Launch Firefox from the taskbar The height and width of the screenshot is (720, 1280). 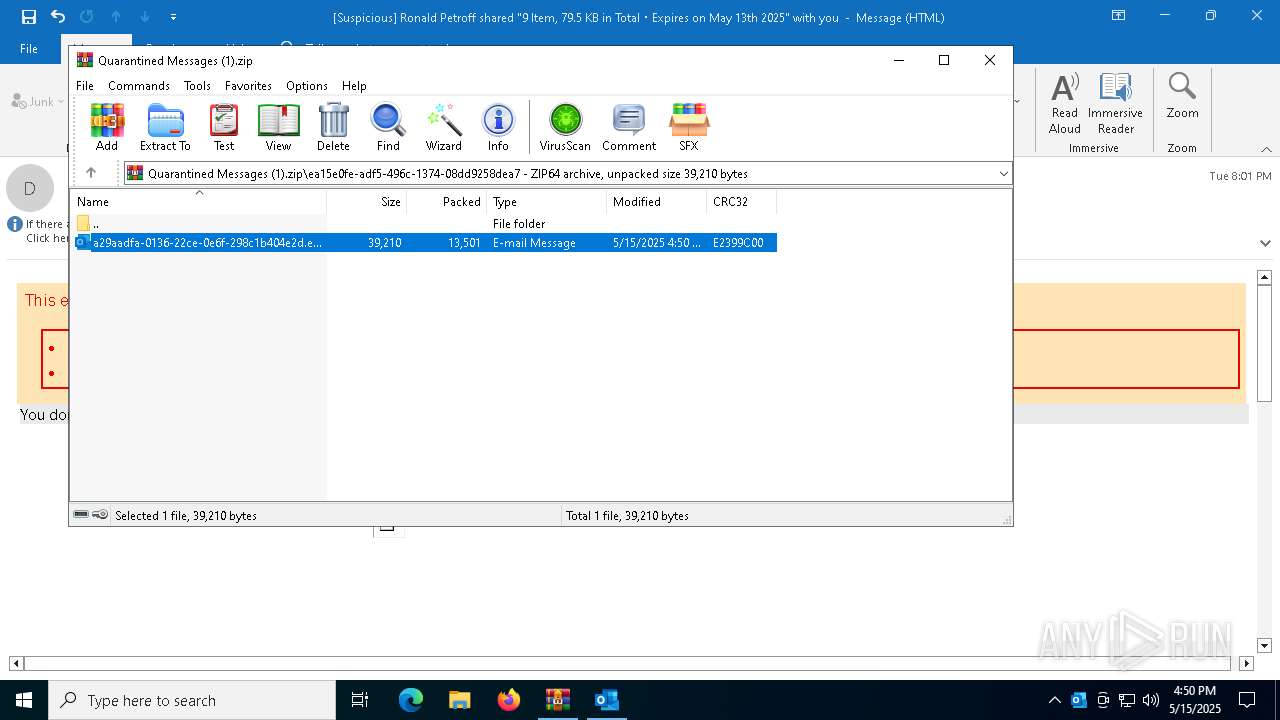(509, 700)
